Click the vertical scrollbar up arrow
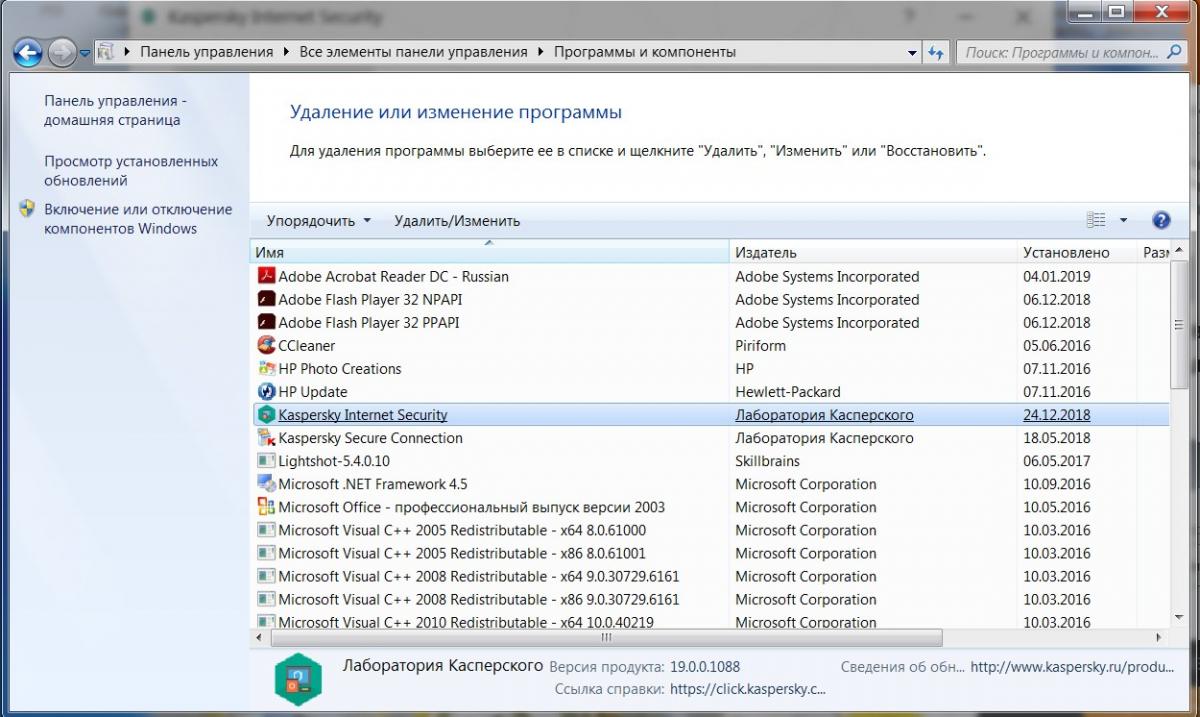Viewport: 1200px width, 717px height. (1179, 250)
